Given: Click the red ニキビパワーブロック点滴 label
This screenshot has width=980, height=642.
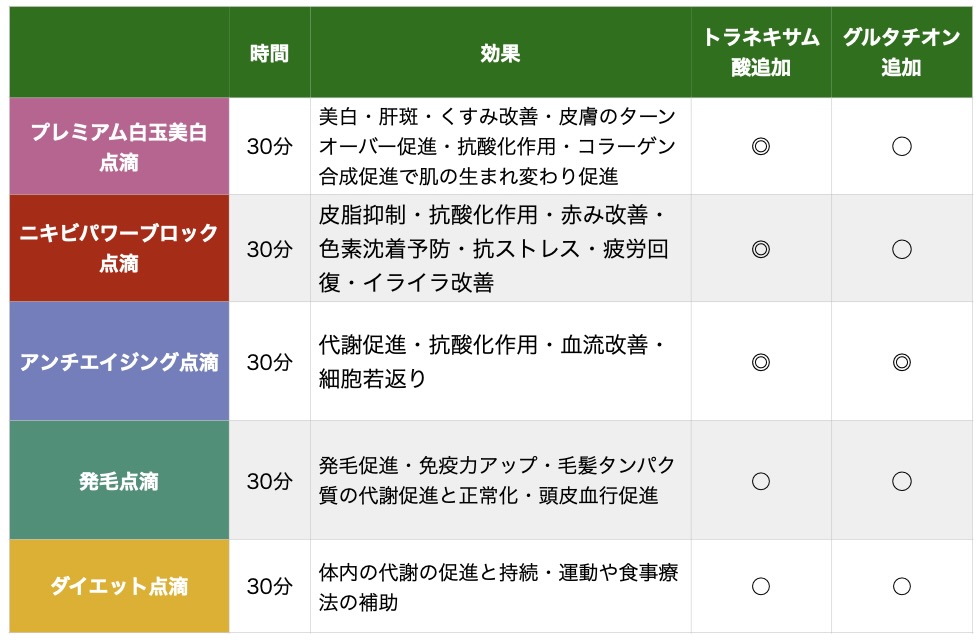Looking at the screenshot, I should pos(119,249).
